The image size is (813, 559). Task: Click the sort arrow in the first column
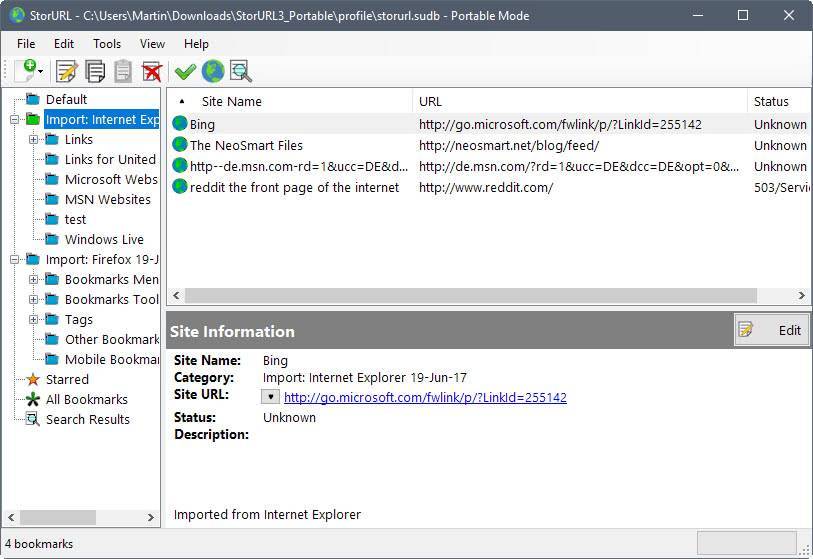pos(182,101)
